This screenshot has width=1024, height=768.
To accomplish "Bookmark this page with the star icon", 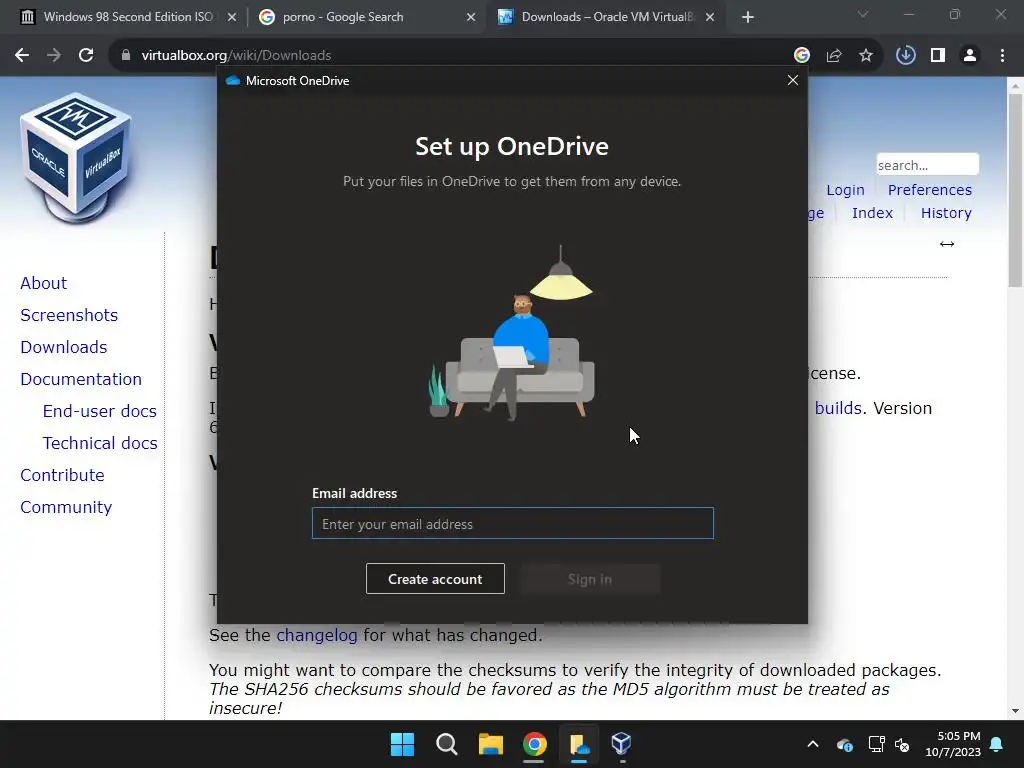I will click(x=866, y=56).
